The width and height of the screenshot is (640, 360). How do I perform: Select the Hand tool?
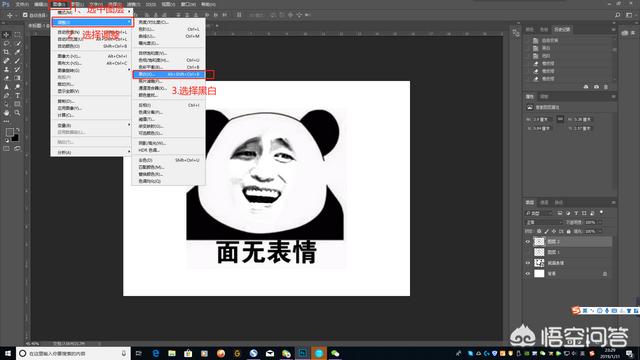[x=6, y=113]
